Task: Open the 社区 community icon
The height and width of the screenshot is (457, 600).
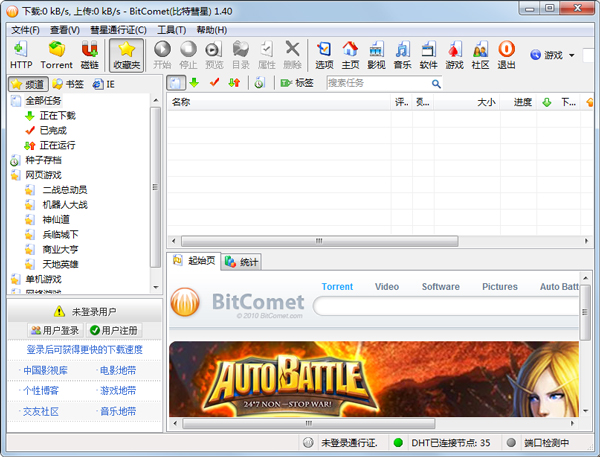Action: coord(480,55)
